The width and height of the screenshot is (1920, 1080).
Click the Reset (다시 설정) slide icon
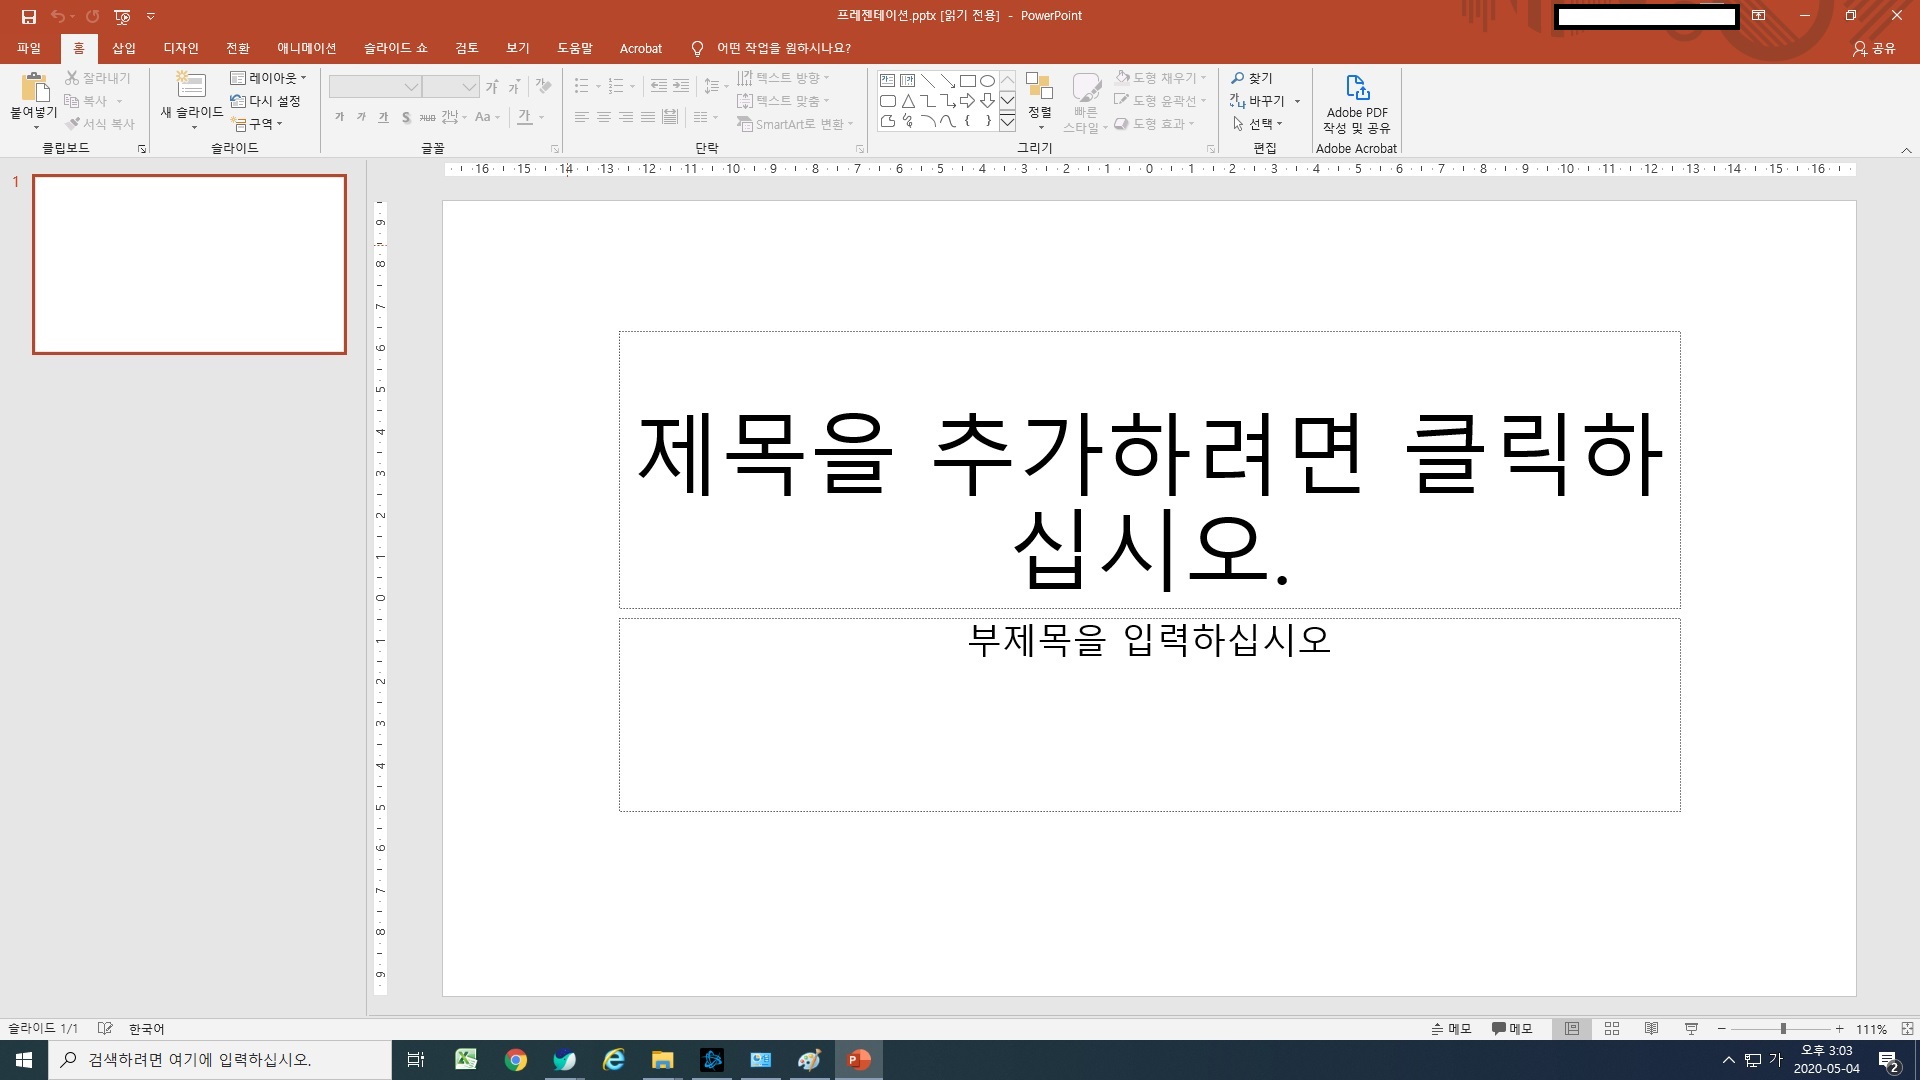[x=238, y=101]
